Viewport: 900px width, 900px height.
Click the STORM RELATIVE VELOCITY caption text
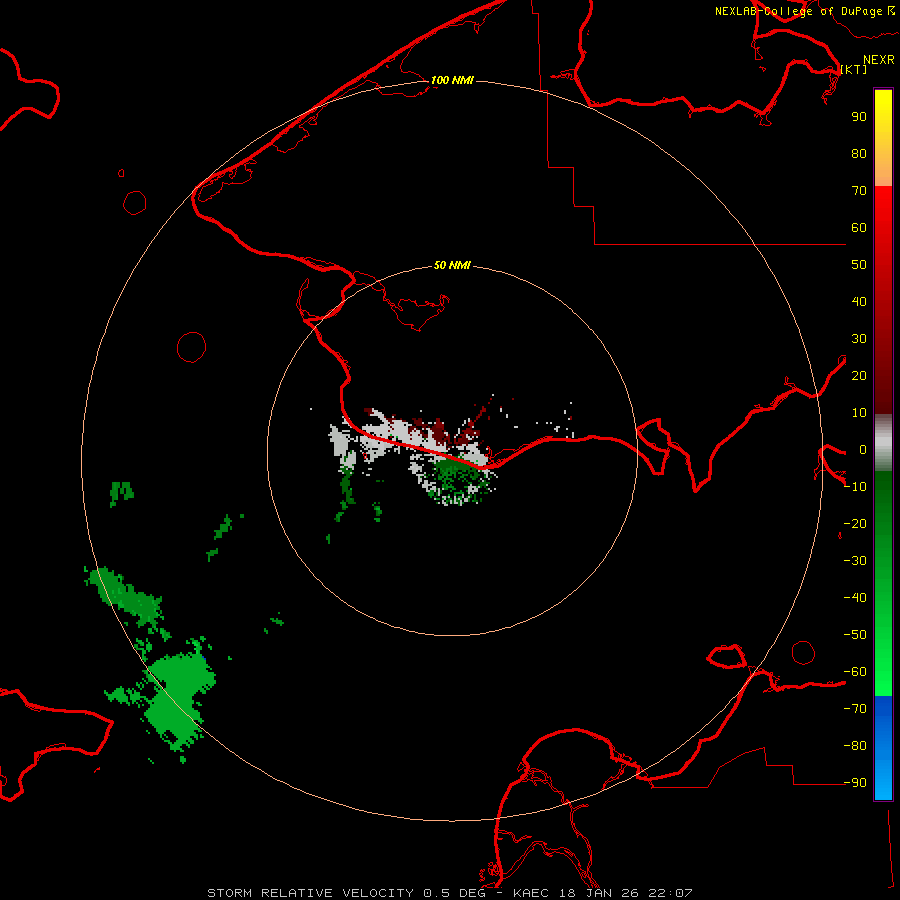coord(310,893)
